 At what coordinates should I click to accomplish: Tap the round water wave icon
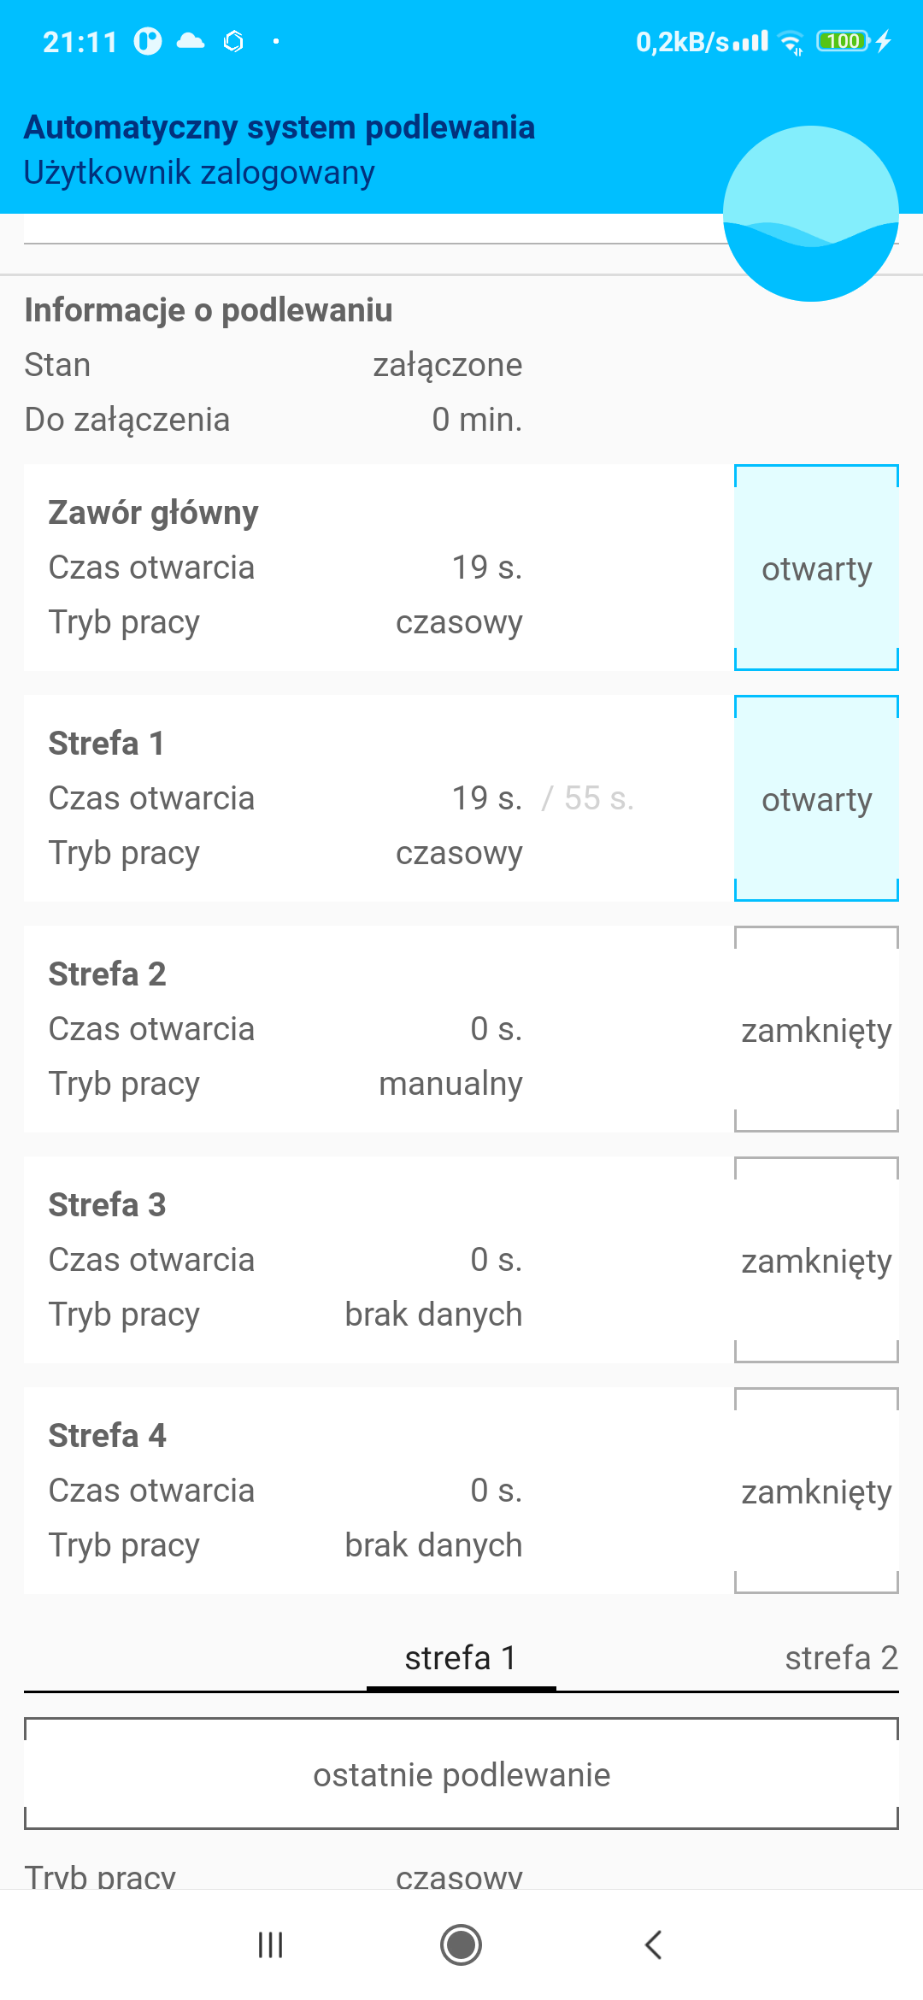click(x=810, y=213)
